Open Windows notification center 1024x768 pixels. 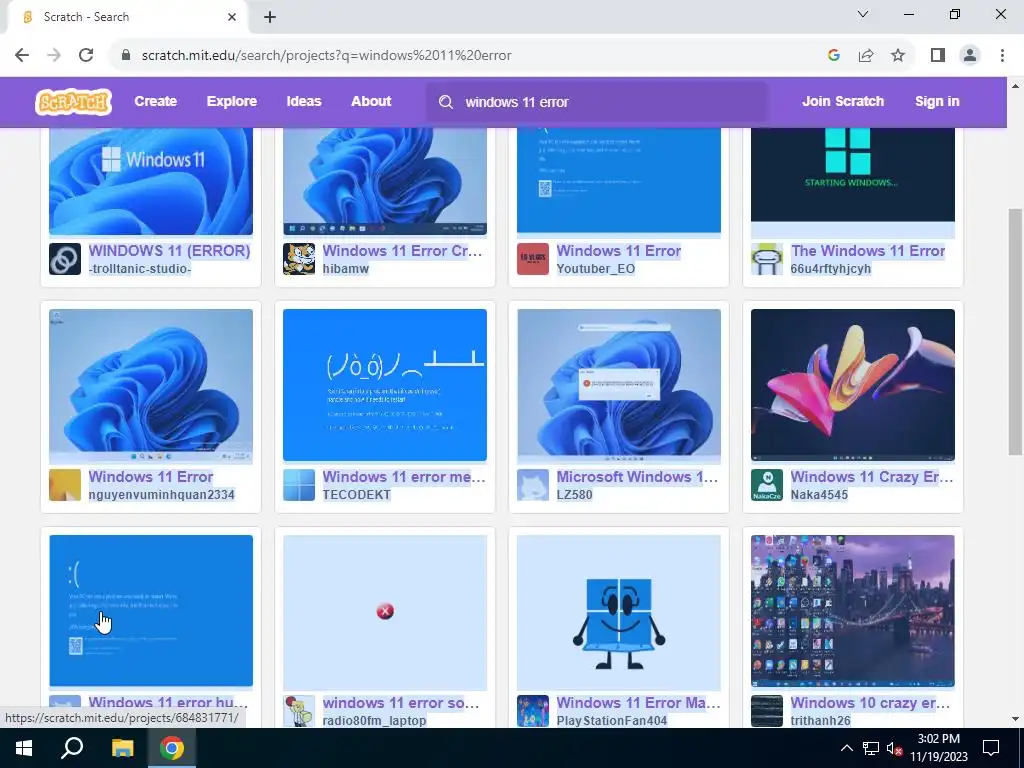[x=991, y=748]
